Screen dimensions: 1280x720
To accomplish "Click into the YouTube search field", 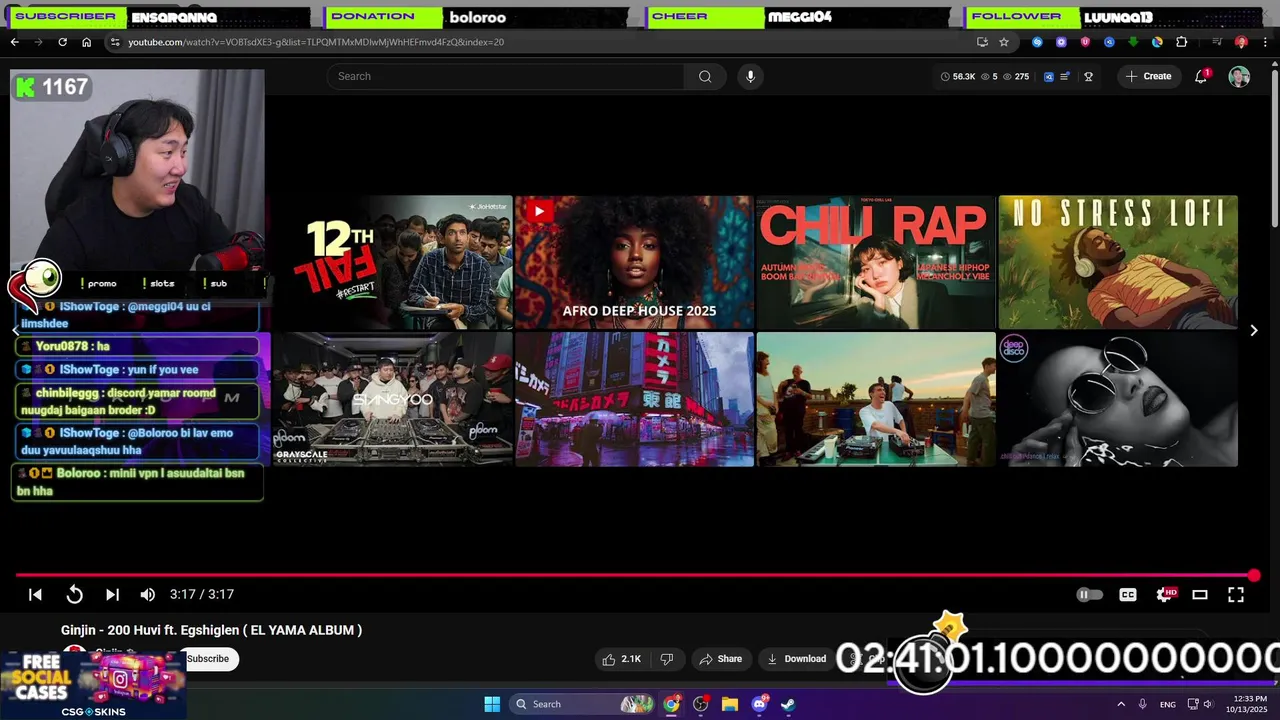I will [506, 76].
